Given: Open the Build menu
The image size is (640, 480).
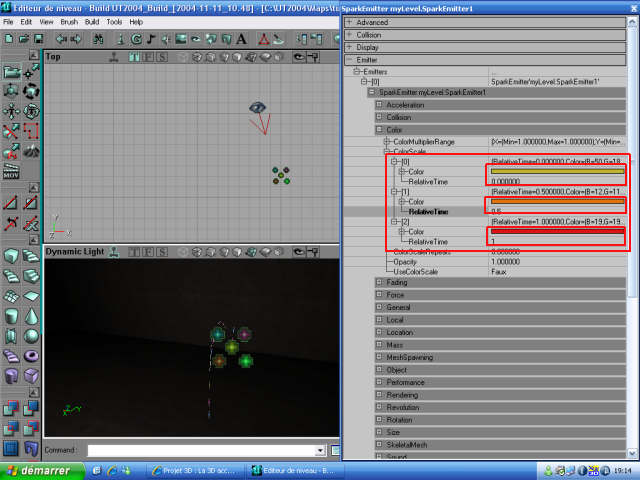Looking at the screenshot, I should (92, 21).
